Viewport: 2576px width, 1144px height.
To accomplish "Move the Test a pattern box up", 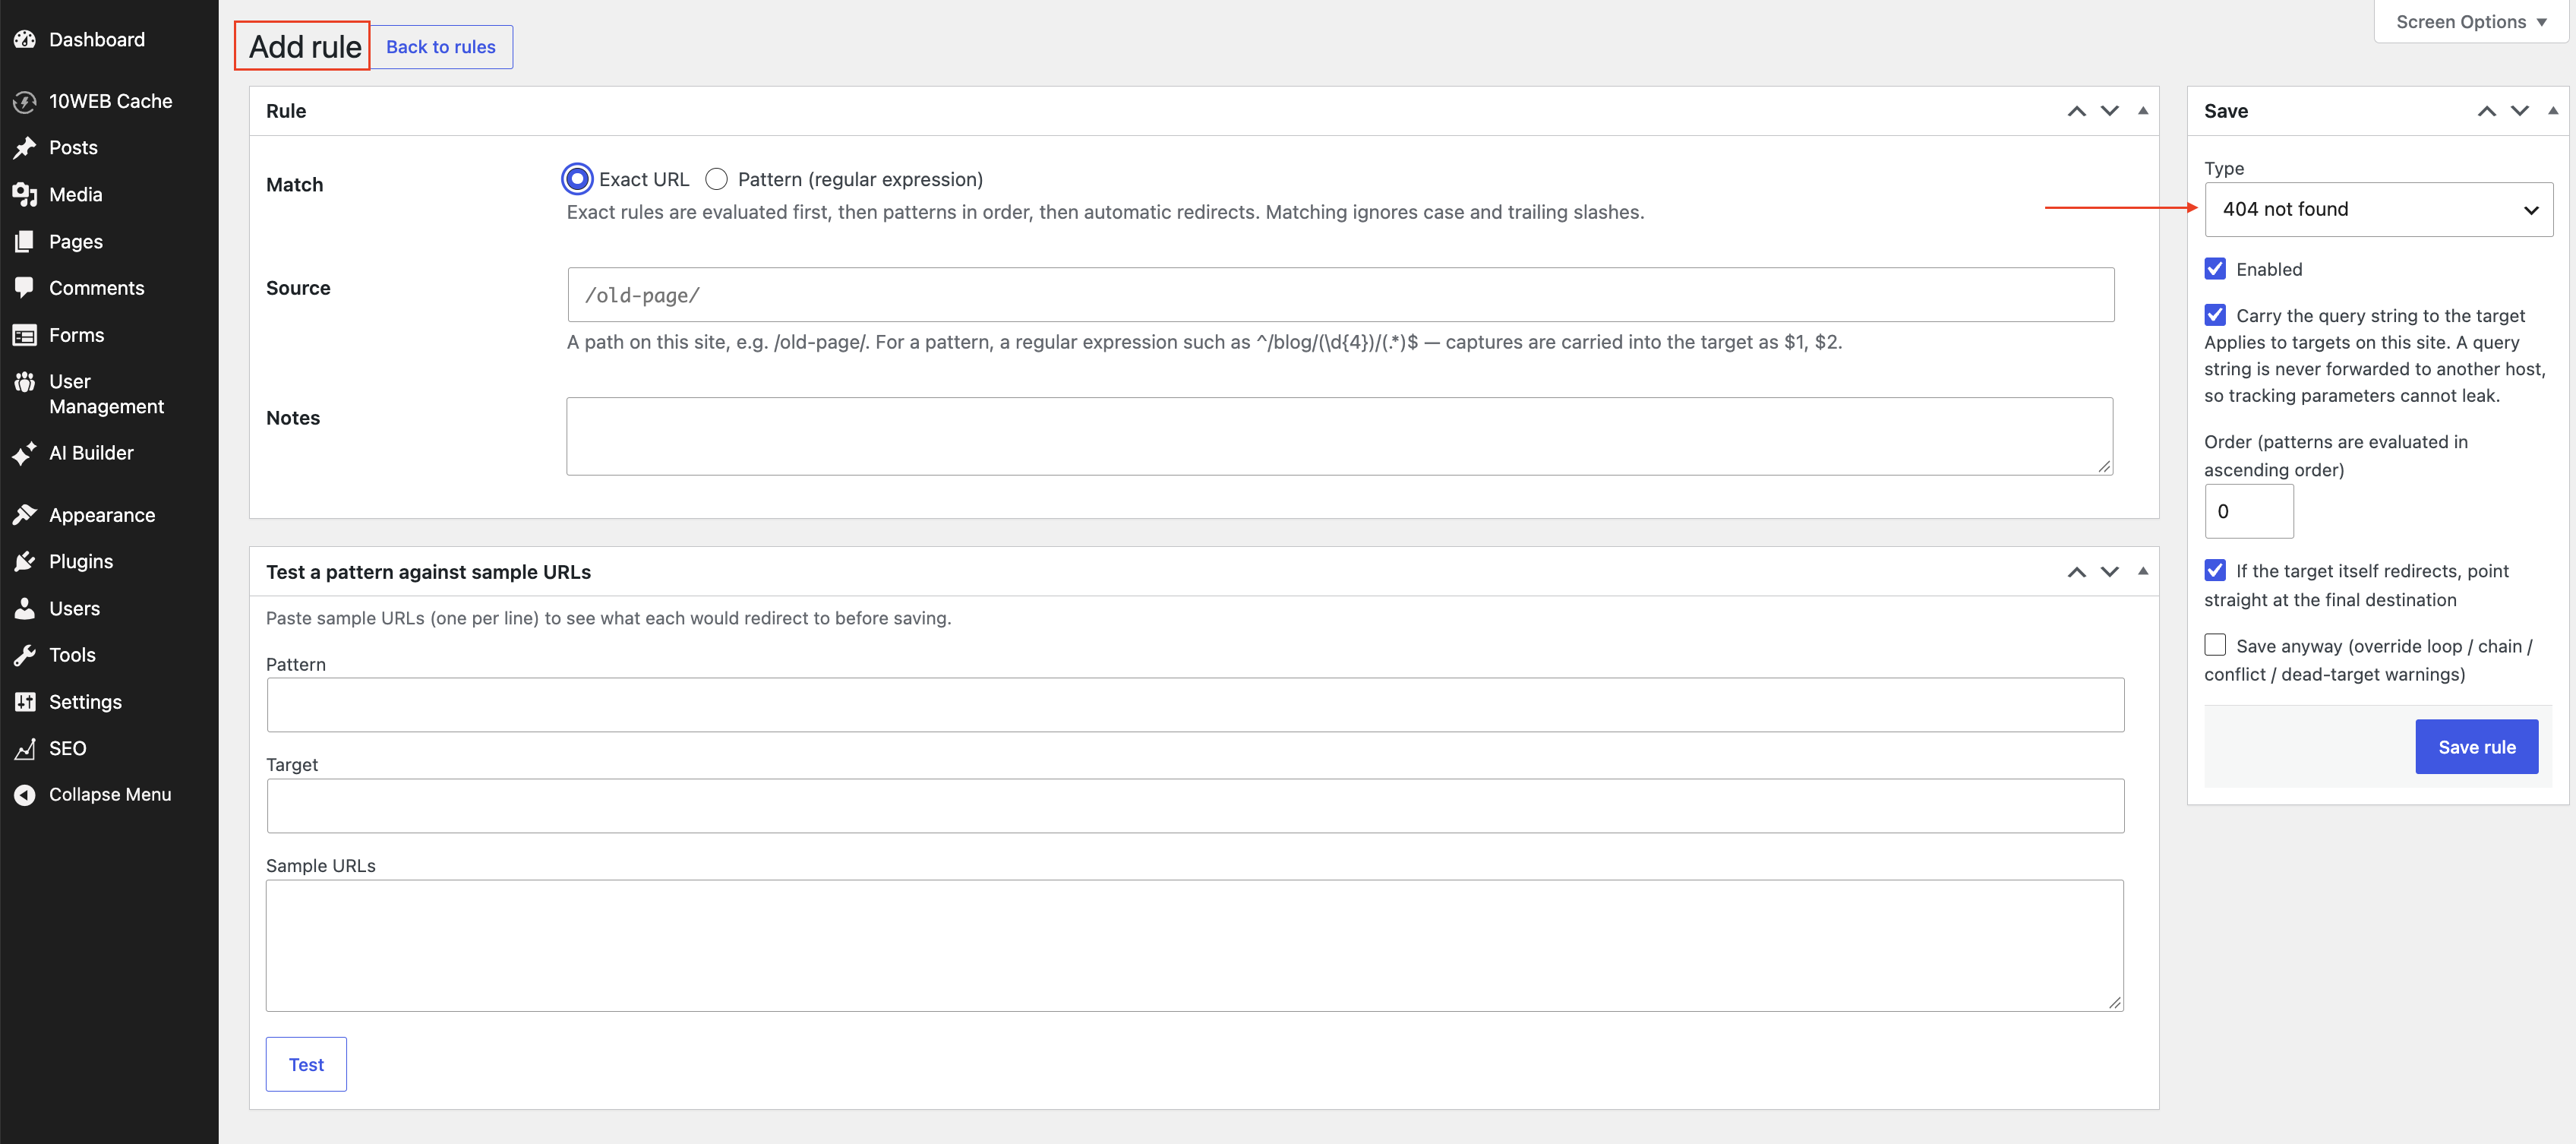I will (x=2077, y=572).
